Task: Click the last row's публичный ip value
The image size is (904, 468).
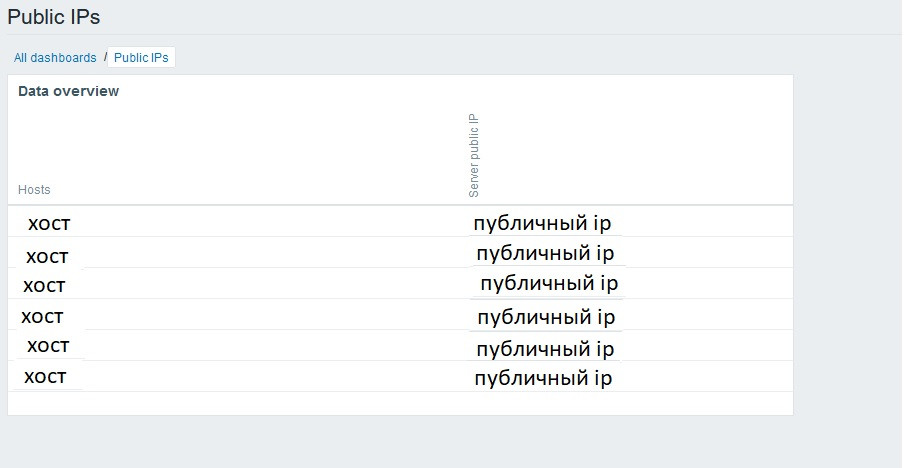Action: [543, 378]
